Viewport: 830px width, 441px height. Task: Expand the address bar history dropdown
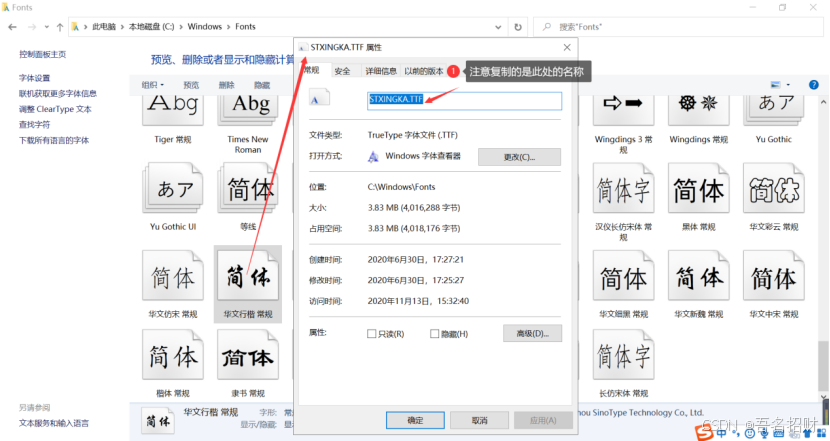point(498,27)
